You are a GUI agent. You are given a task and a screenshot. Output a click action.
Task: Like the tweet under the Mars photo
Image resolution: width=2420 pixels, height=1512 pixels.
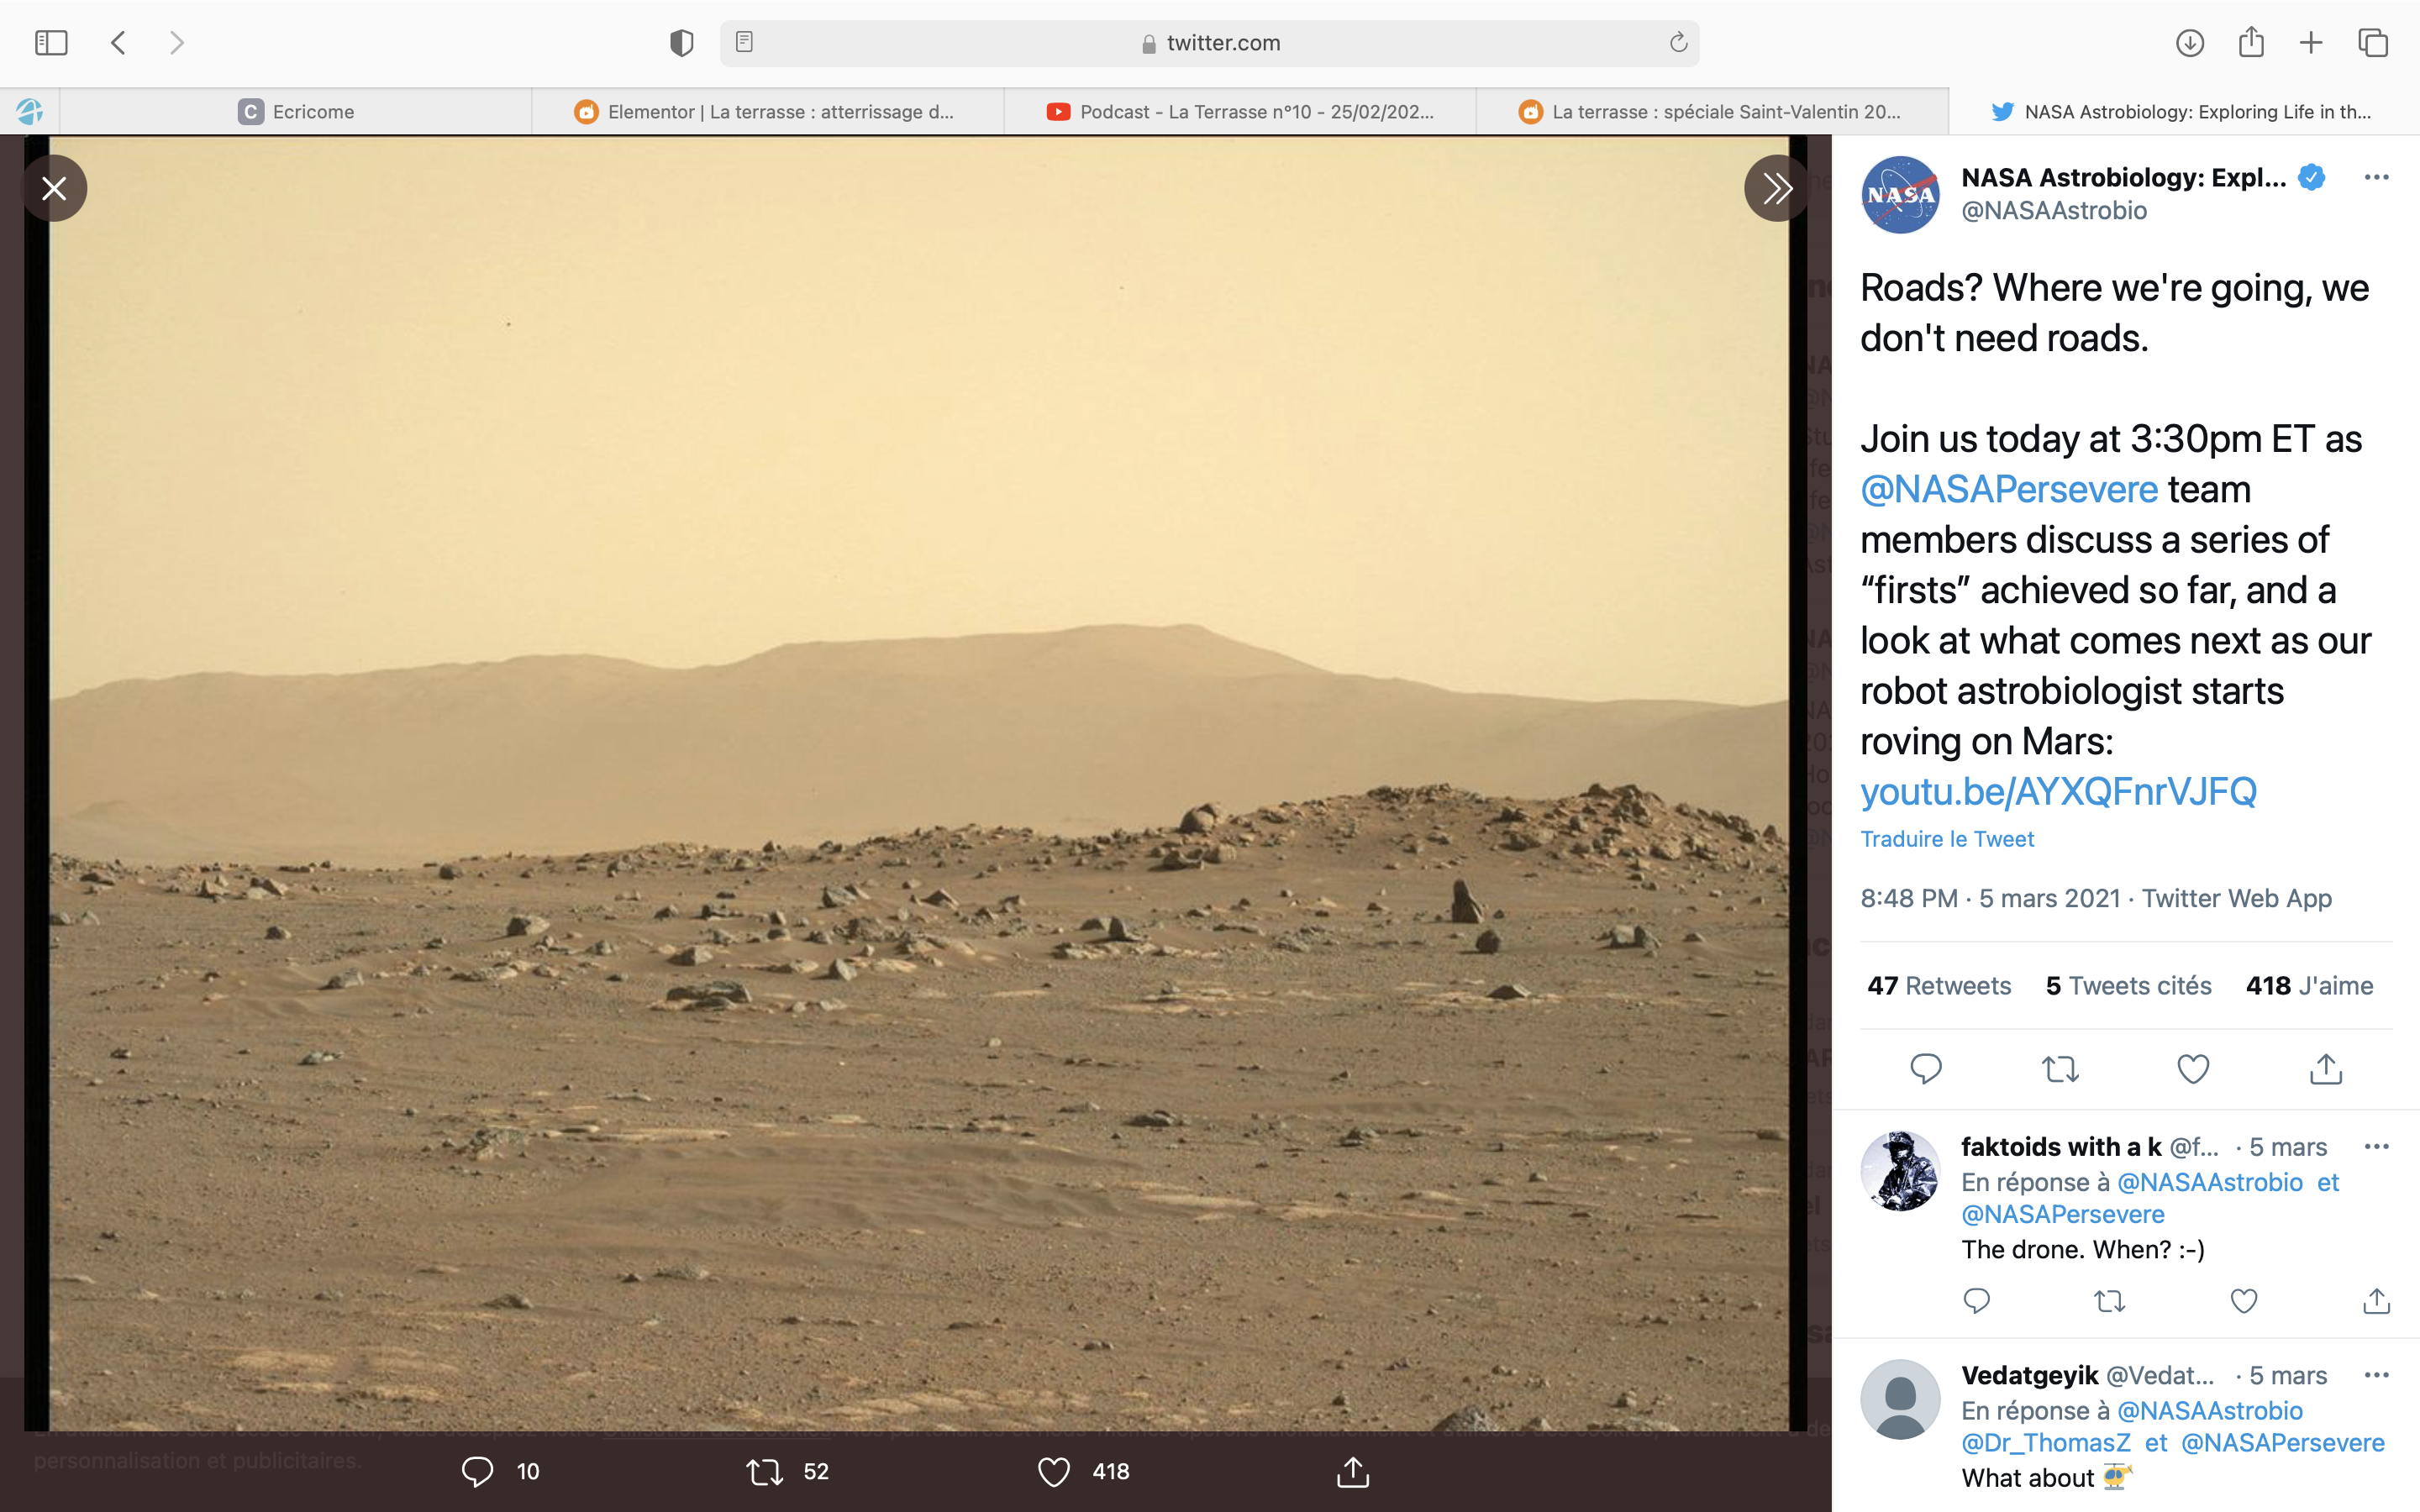point(1054,1471)
